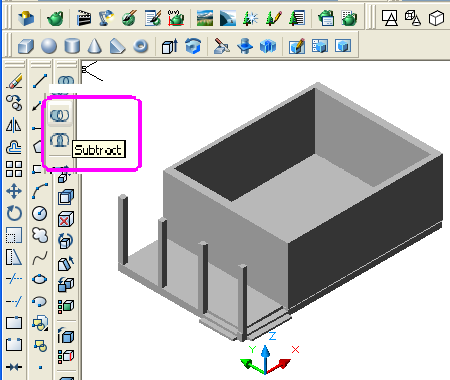Click the Setup Drawing icon

click(x=297, y=46)
